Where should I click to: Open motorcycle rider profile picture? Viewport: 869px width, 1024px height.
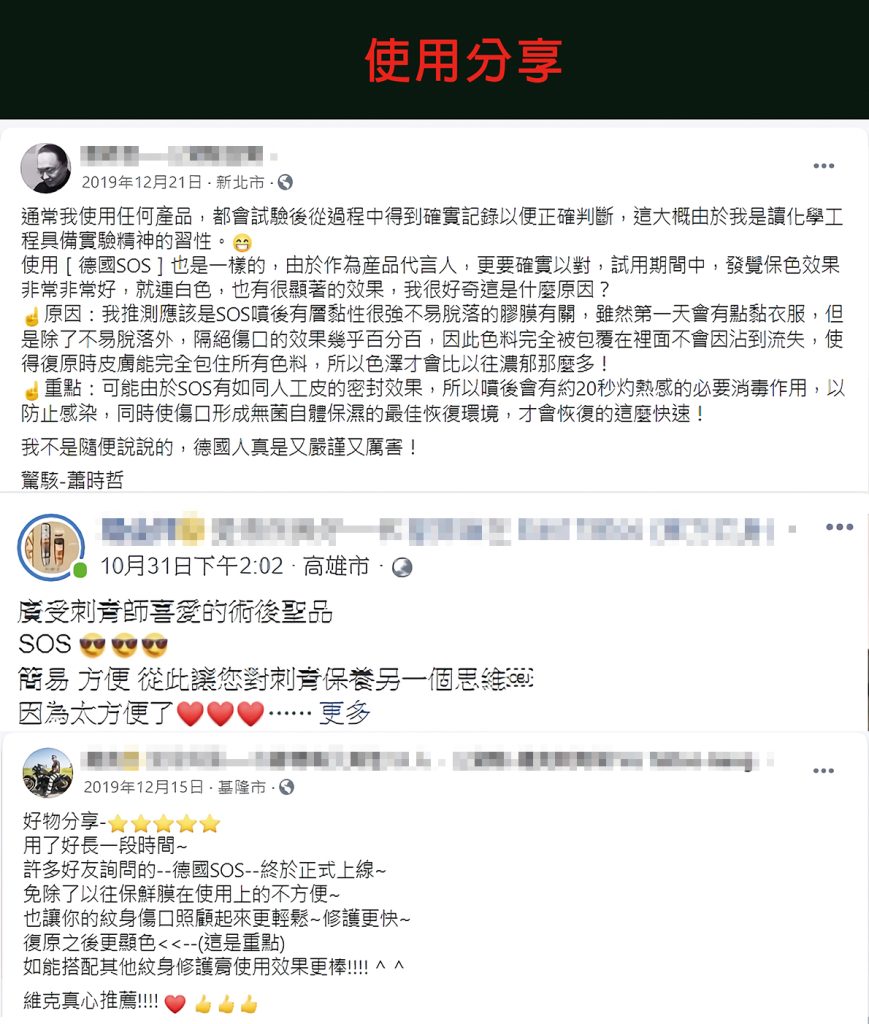pos(48,773)
